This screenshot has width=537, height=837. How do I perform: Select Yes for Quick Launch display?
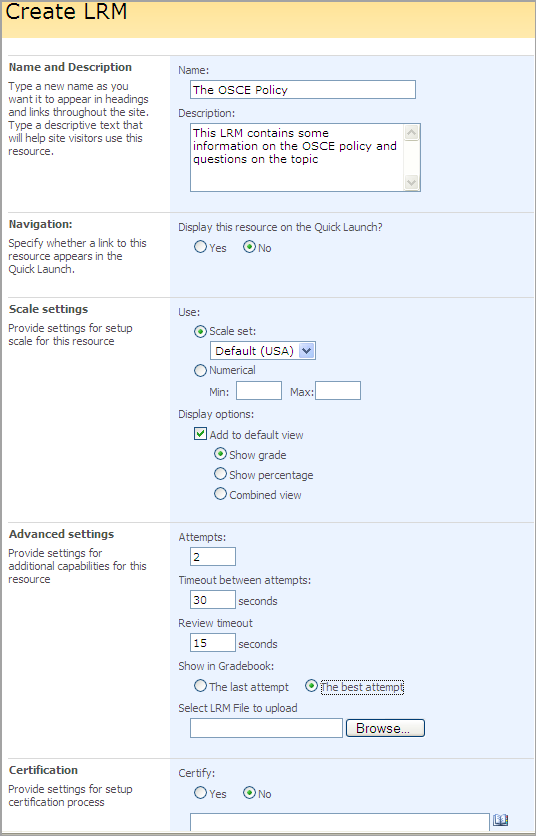(200, 247)
